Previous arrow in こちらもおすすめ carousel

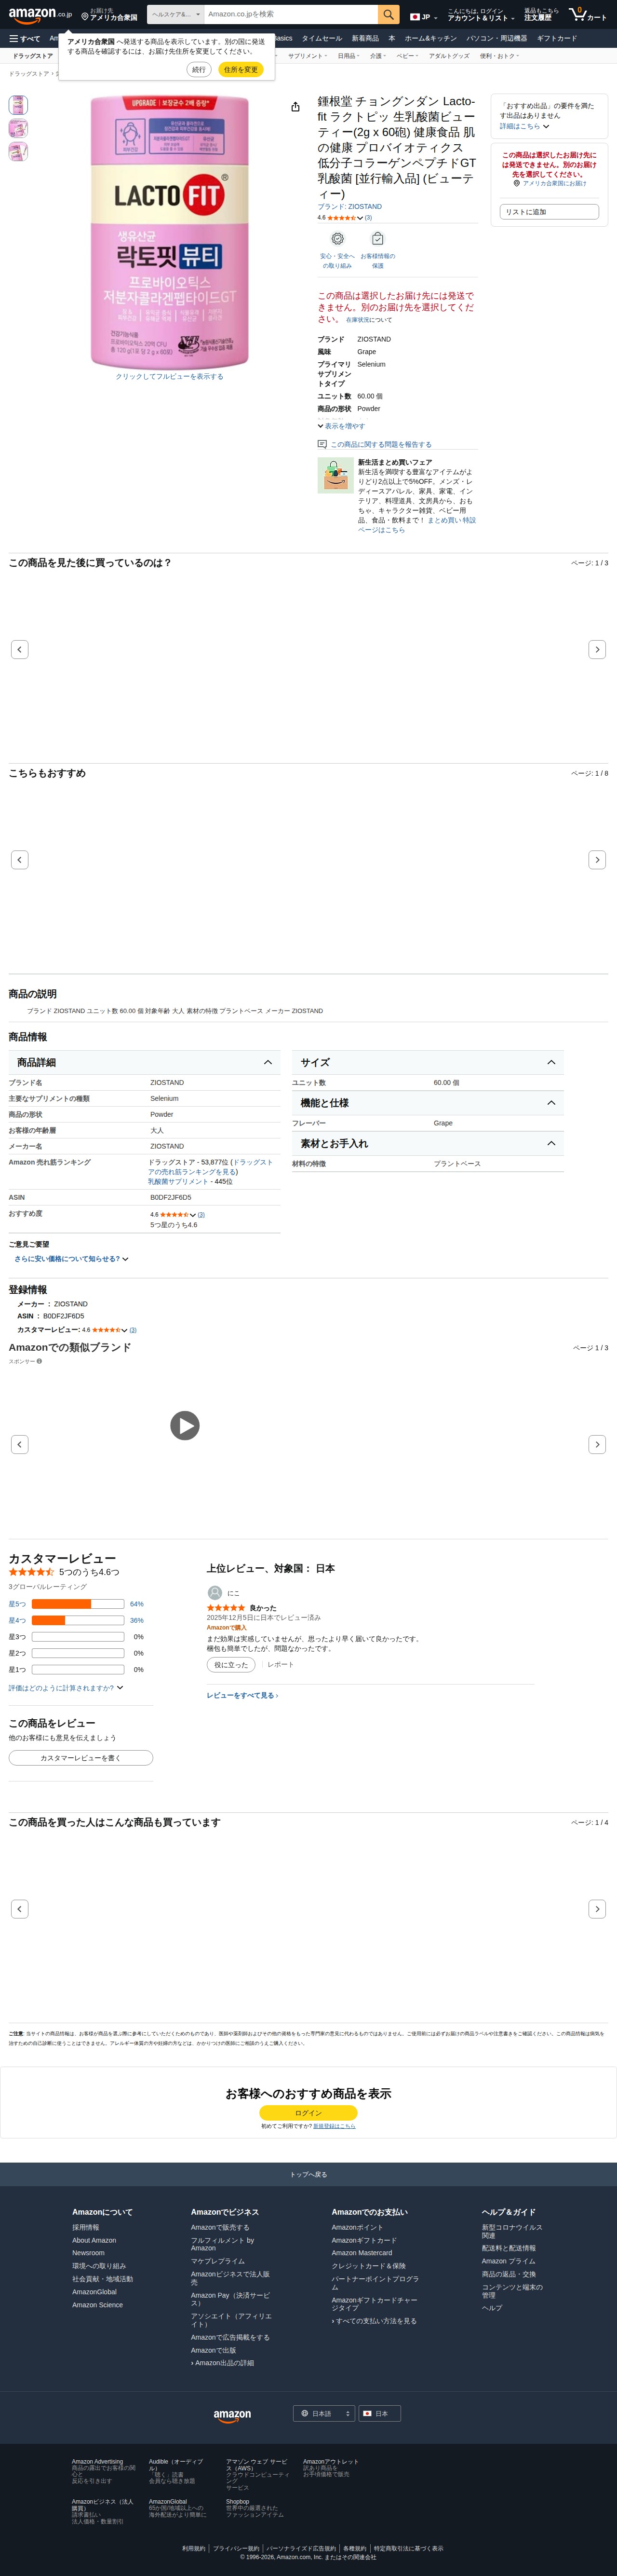pos(19,860)
